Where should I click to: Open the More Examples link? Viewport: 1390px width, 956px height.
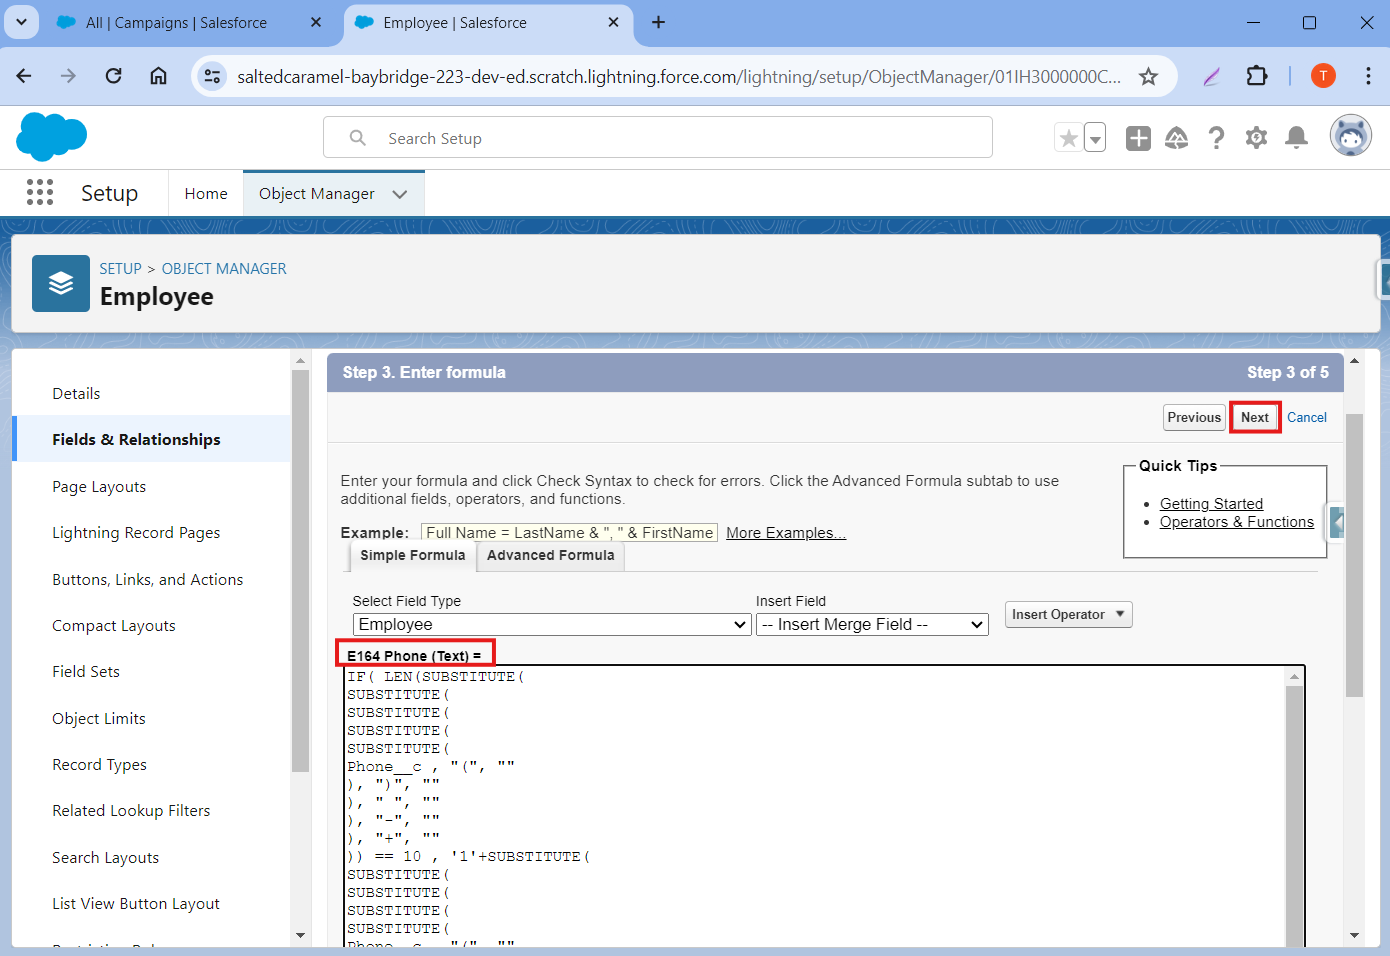(x=786, y=533)
